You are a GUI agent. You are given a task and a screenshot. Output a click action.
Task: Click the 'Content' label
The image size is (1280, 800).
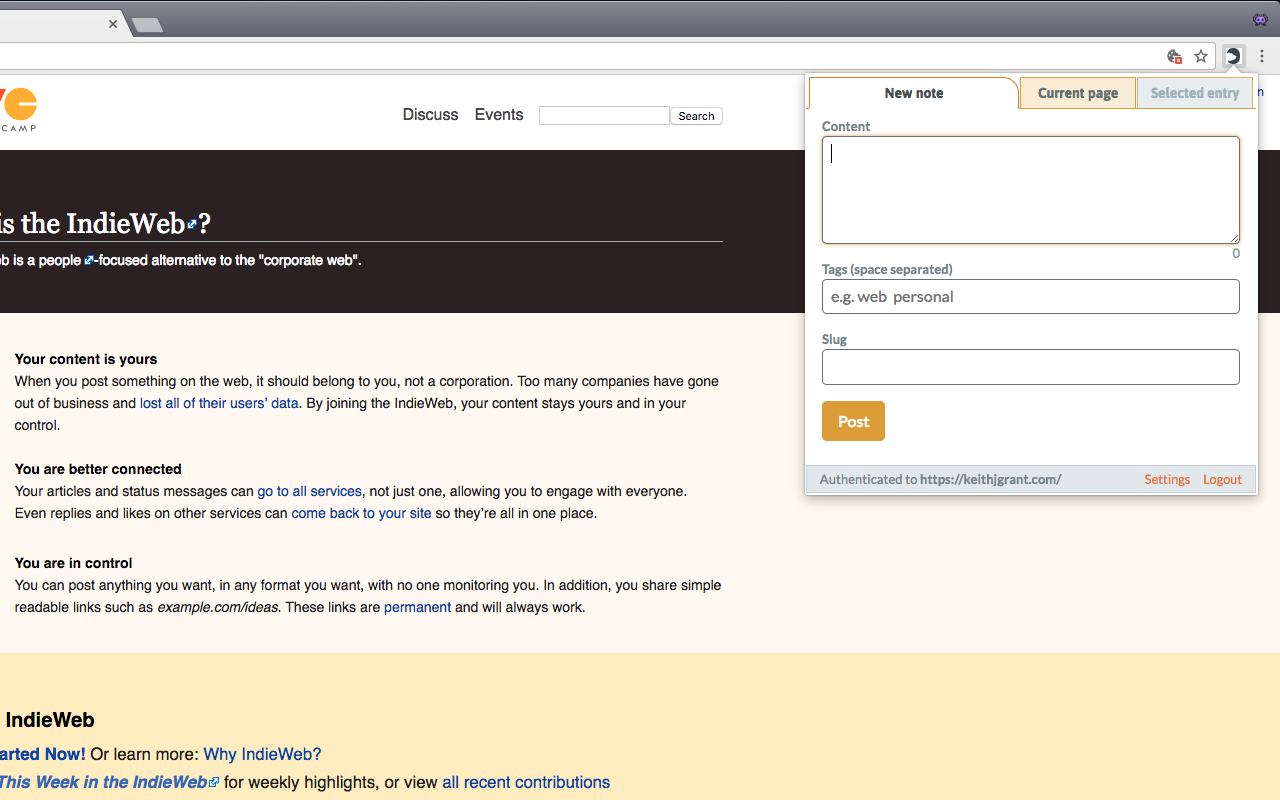point(846,126)
